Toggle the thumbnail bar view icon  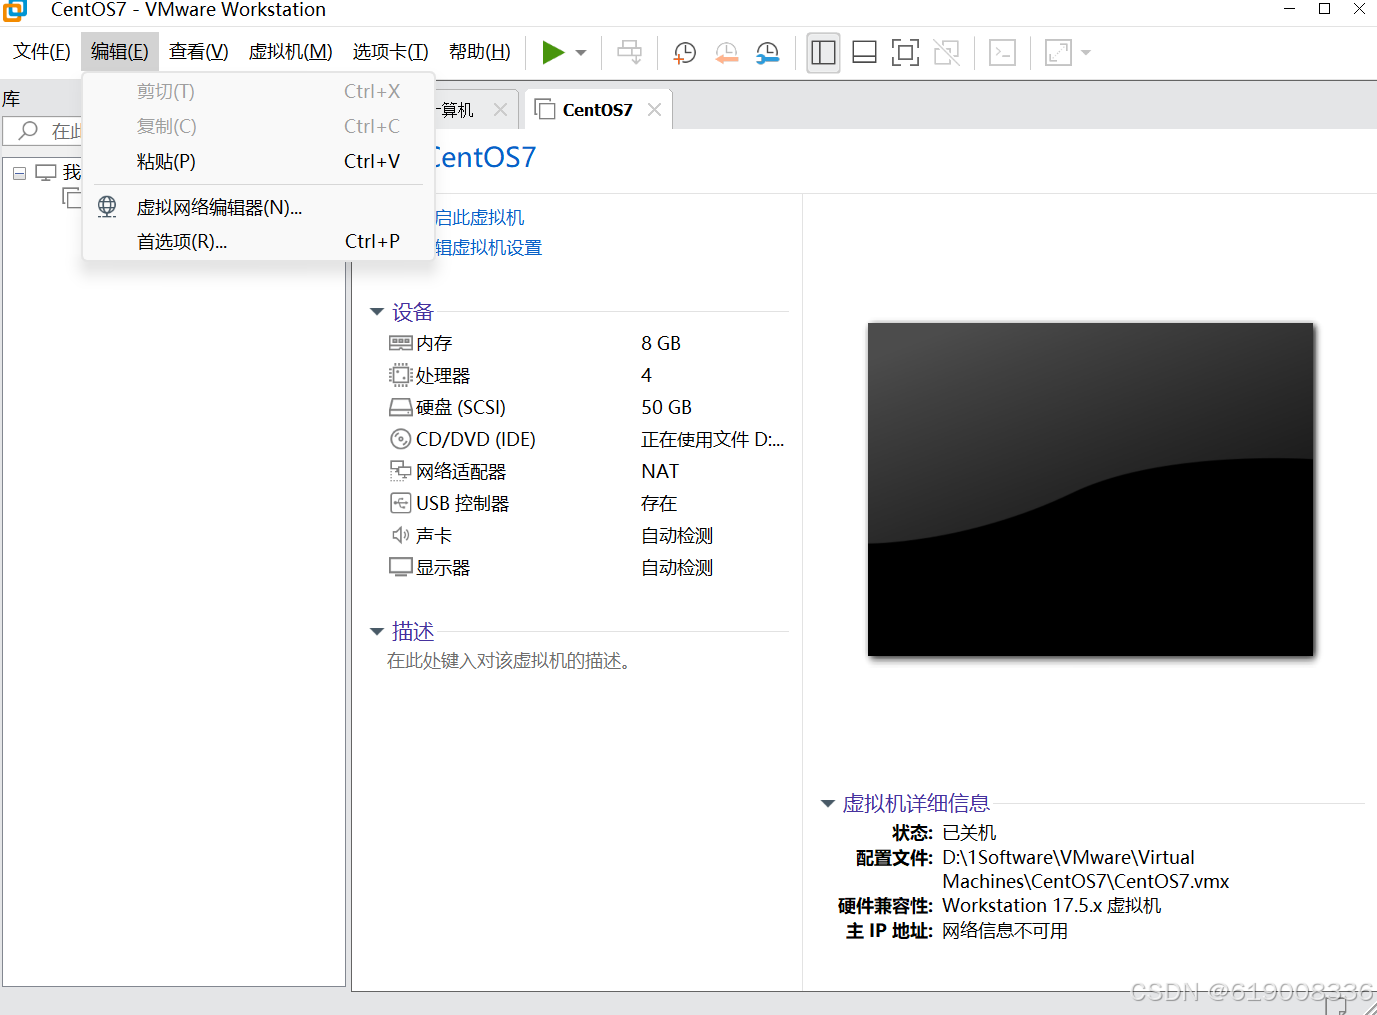point(864,52)
